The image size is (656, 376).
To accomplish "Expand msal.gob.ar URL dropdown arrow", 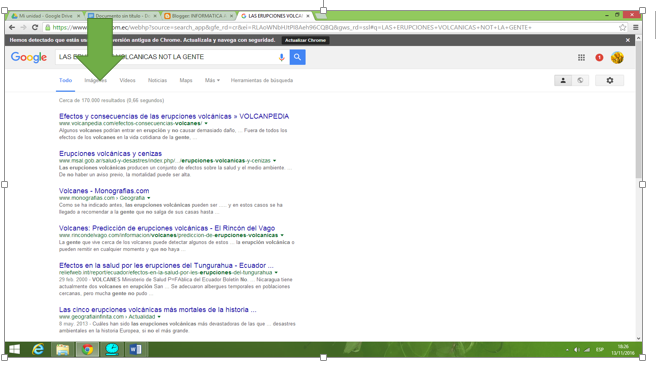I will click(x=274, y=161).
